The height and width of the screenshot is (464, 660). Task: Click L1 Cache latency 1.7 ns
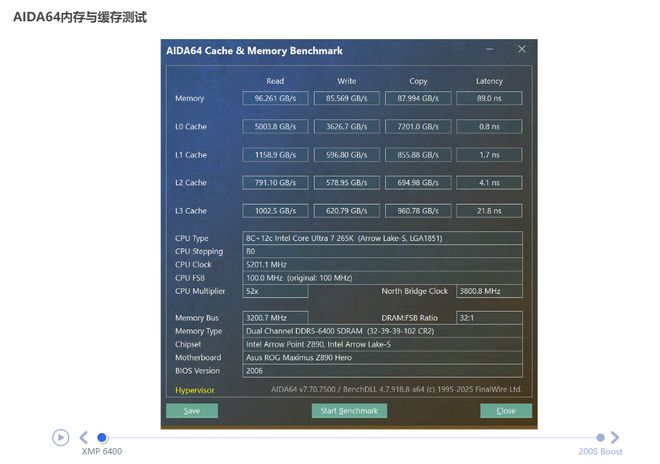[489, 155]
